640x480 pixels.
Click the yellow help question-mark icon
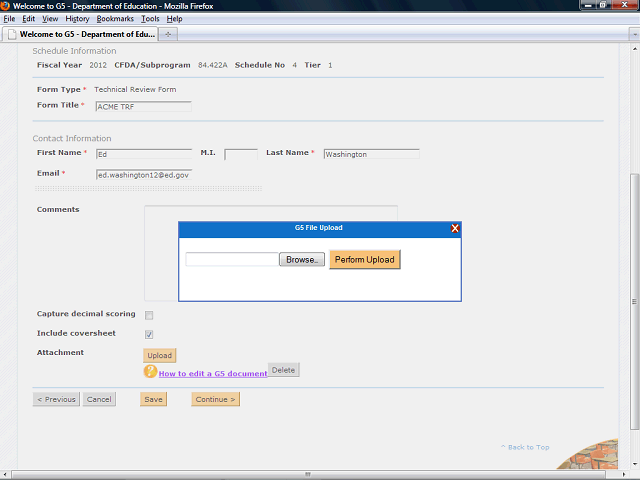coord(150,371)
